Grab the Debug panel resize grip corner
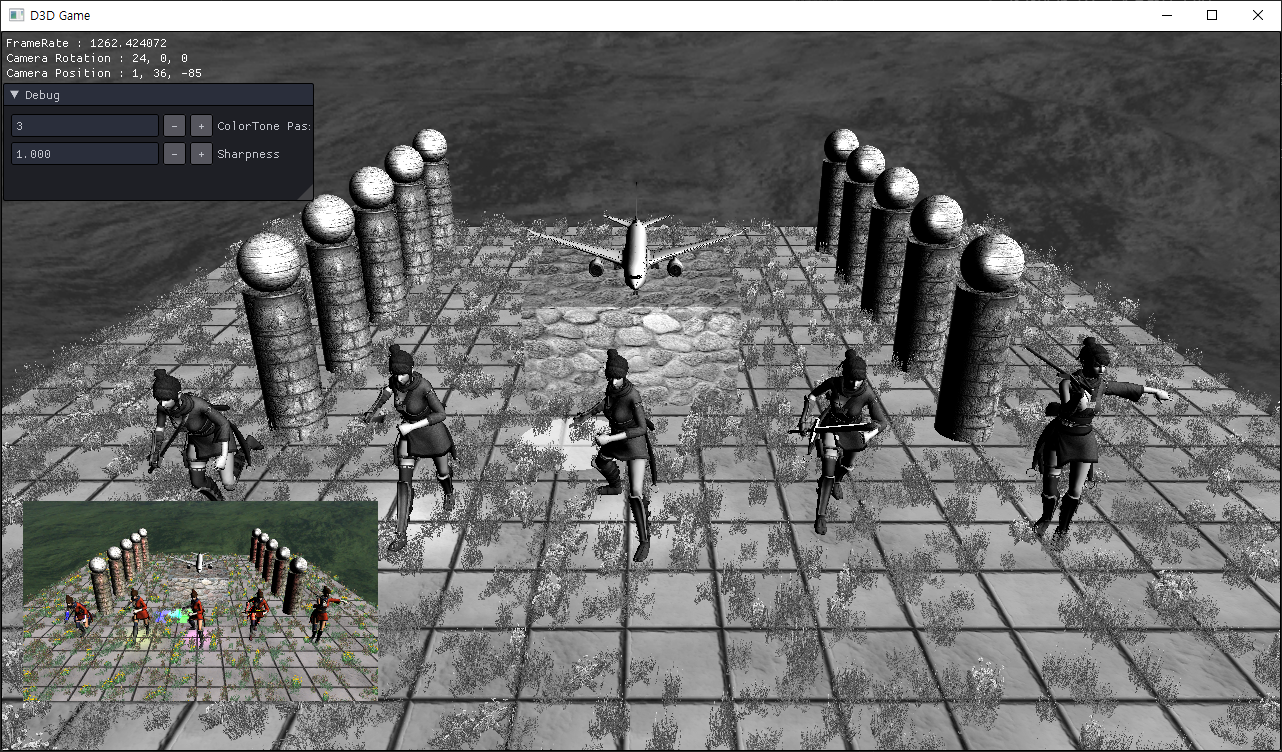 coord(306,193)
